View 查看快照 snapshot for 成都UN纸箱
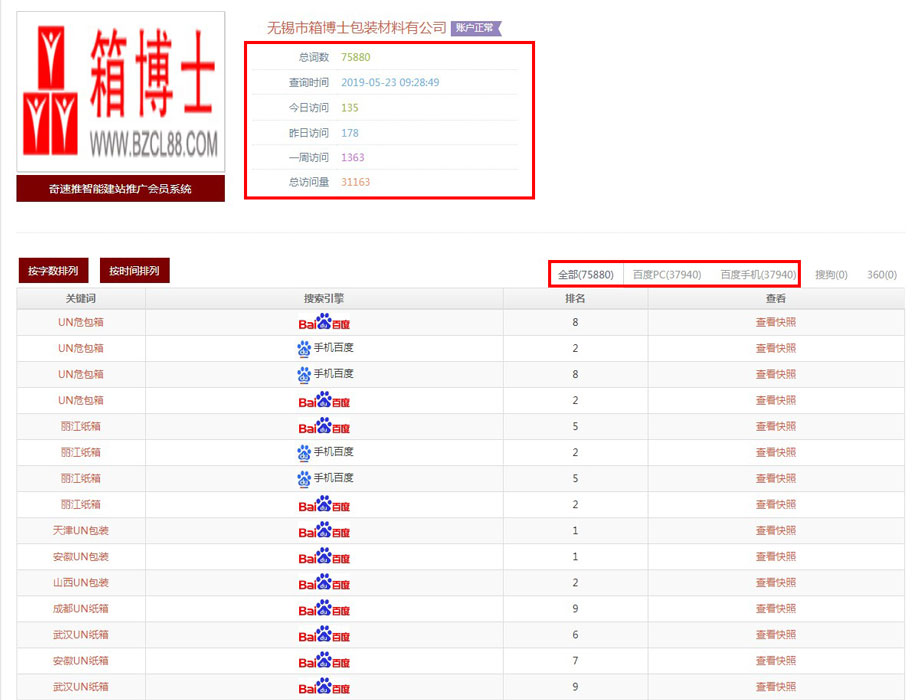920x700 pixels. pos(776,608)
